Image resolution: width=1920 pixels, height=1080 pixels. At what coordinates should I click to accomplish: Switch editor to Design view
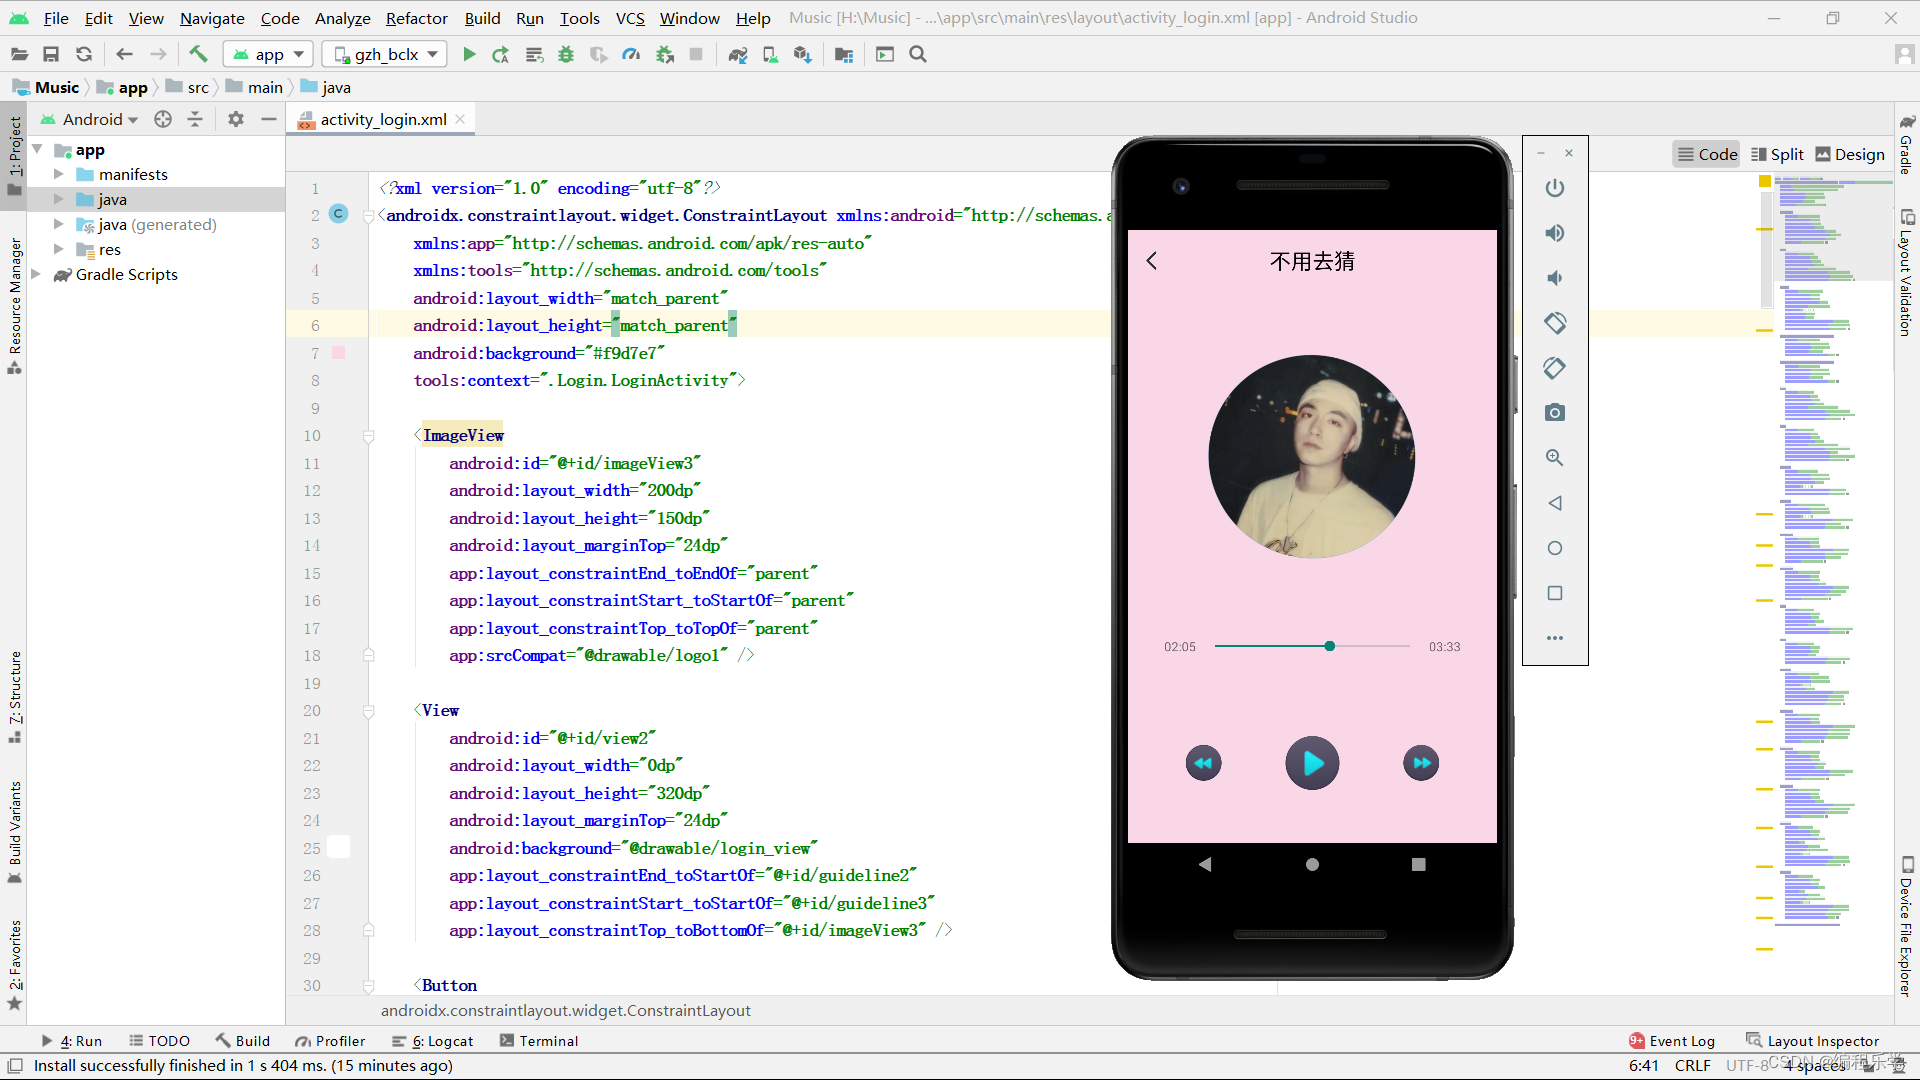click(x=1849, y=154)
